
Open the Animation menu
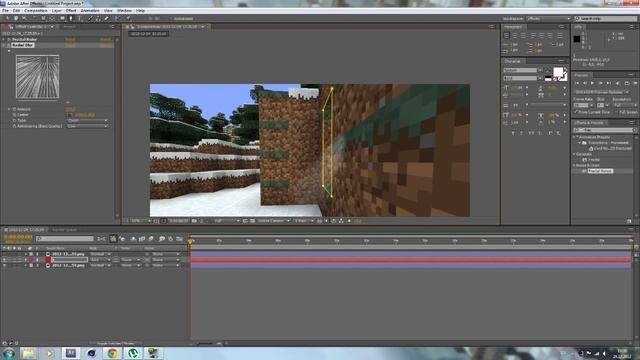click(90, 11)
